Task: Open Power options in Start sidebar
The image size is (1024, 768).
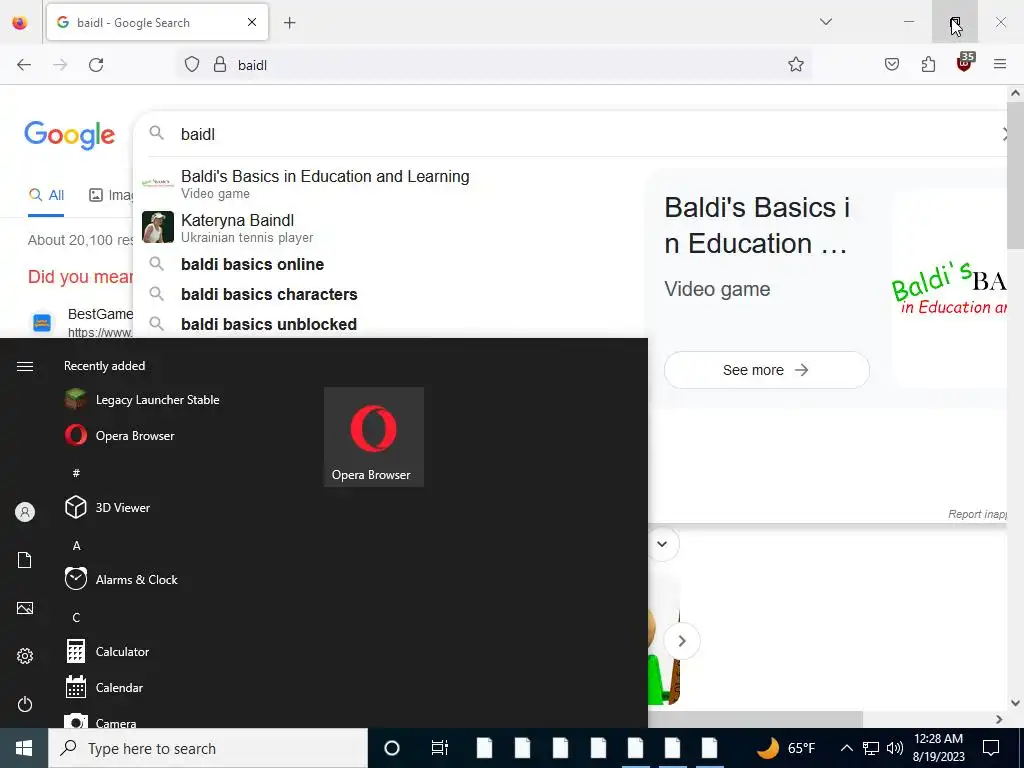Action: pyautogui.click(x=25, y=704)
